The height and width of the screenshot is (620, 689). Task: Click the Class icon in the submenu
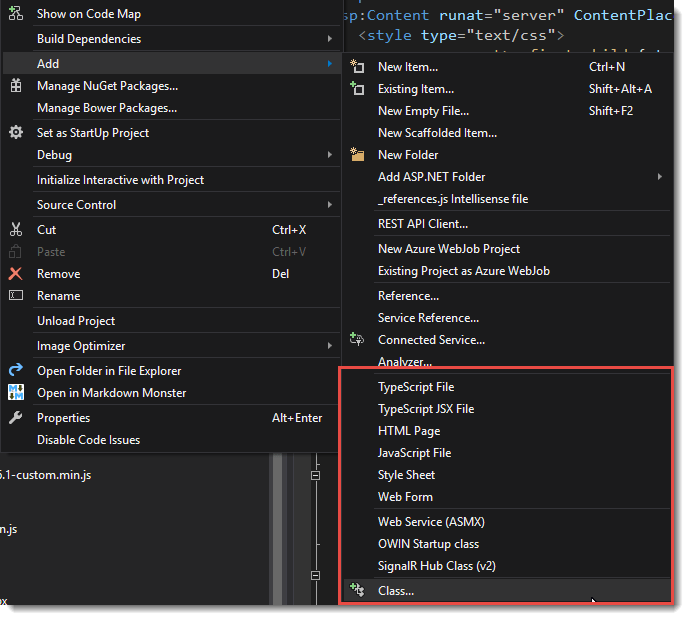pyautogui.click(x=357, y=590)
